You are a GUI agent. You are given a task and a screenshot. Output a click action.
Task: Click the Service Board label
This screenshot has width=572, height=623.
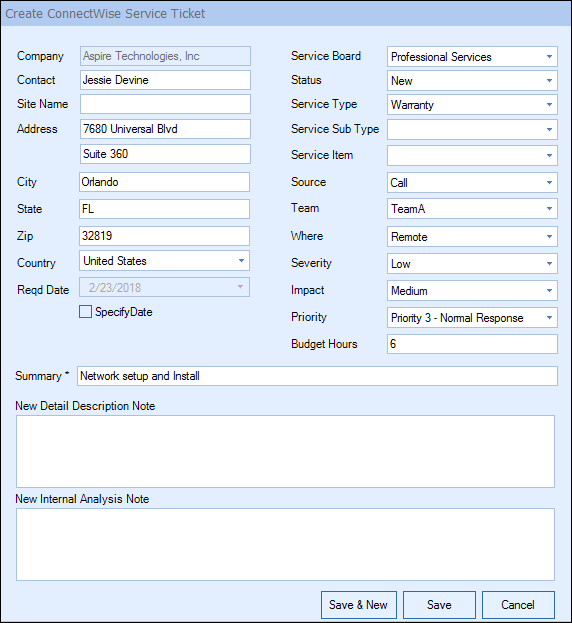click(326, 56)
